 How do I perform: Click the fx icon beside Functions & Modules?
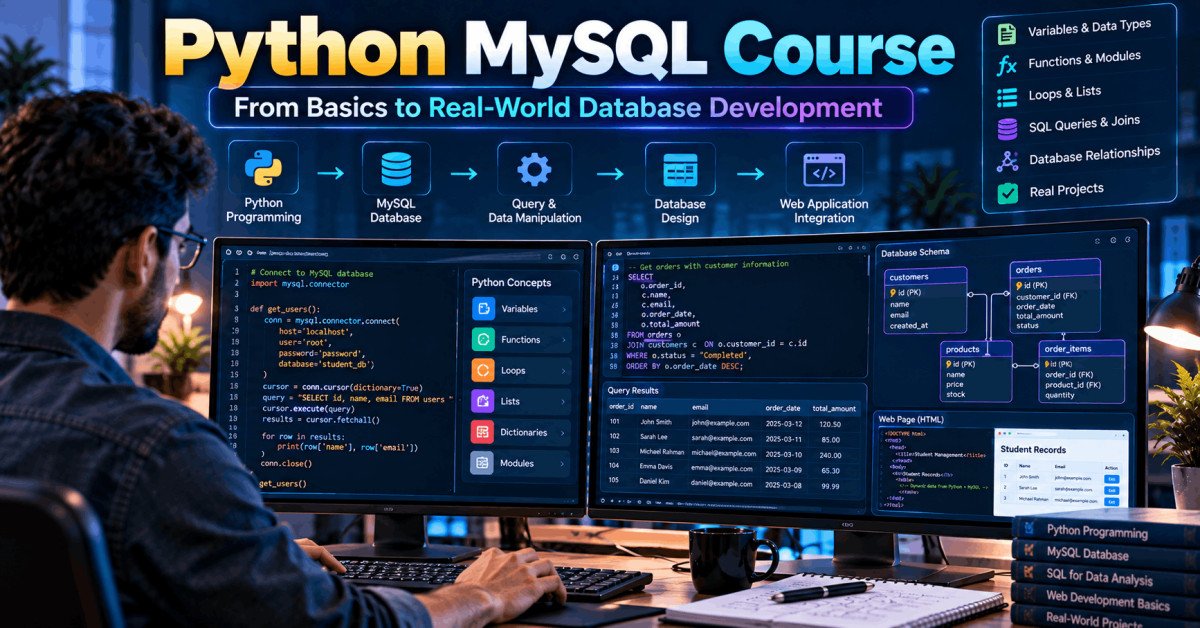[x=1007, y=66]
